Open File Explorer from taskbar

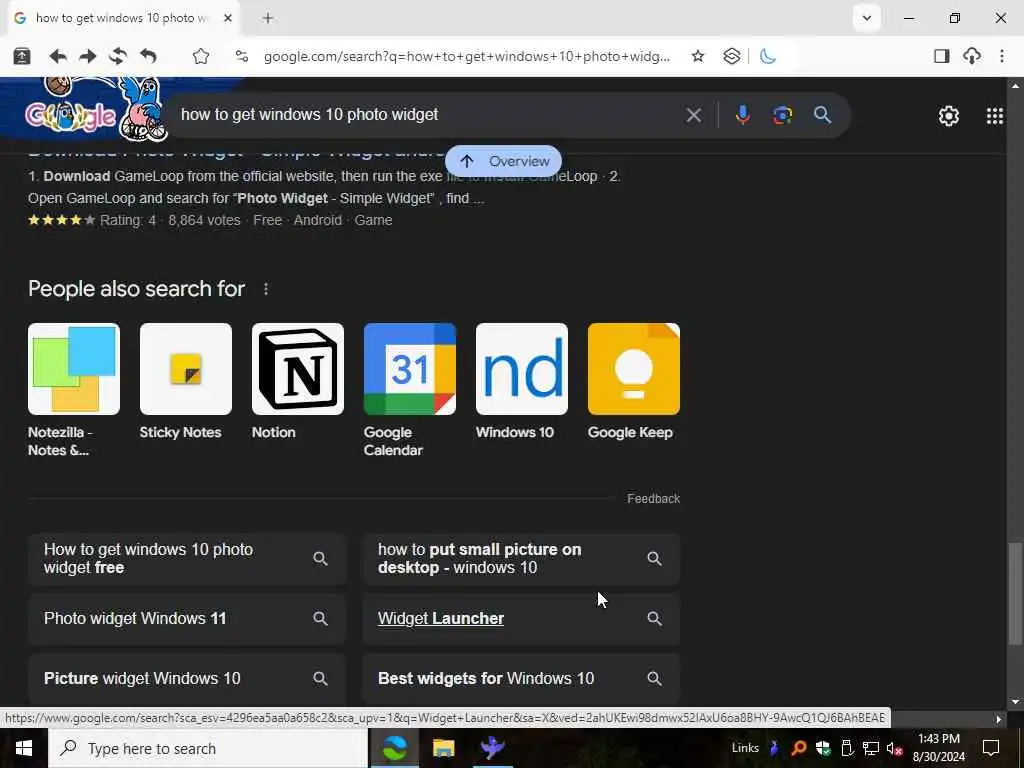(x=443, y=748)
